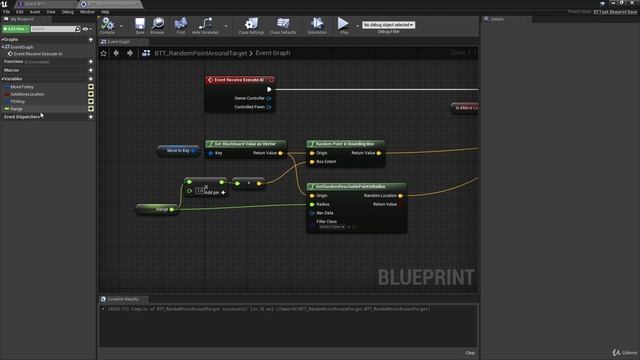Clear the compiler results log
The height and width of the screenshot is (360, 640).
click(x=470, y=353)
